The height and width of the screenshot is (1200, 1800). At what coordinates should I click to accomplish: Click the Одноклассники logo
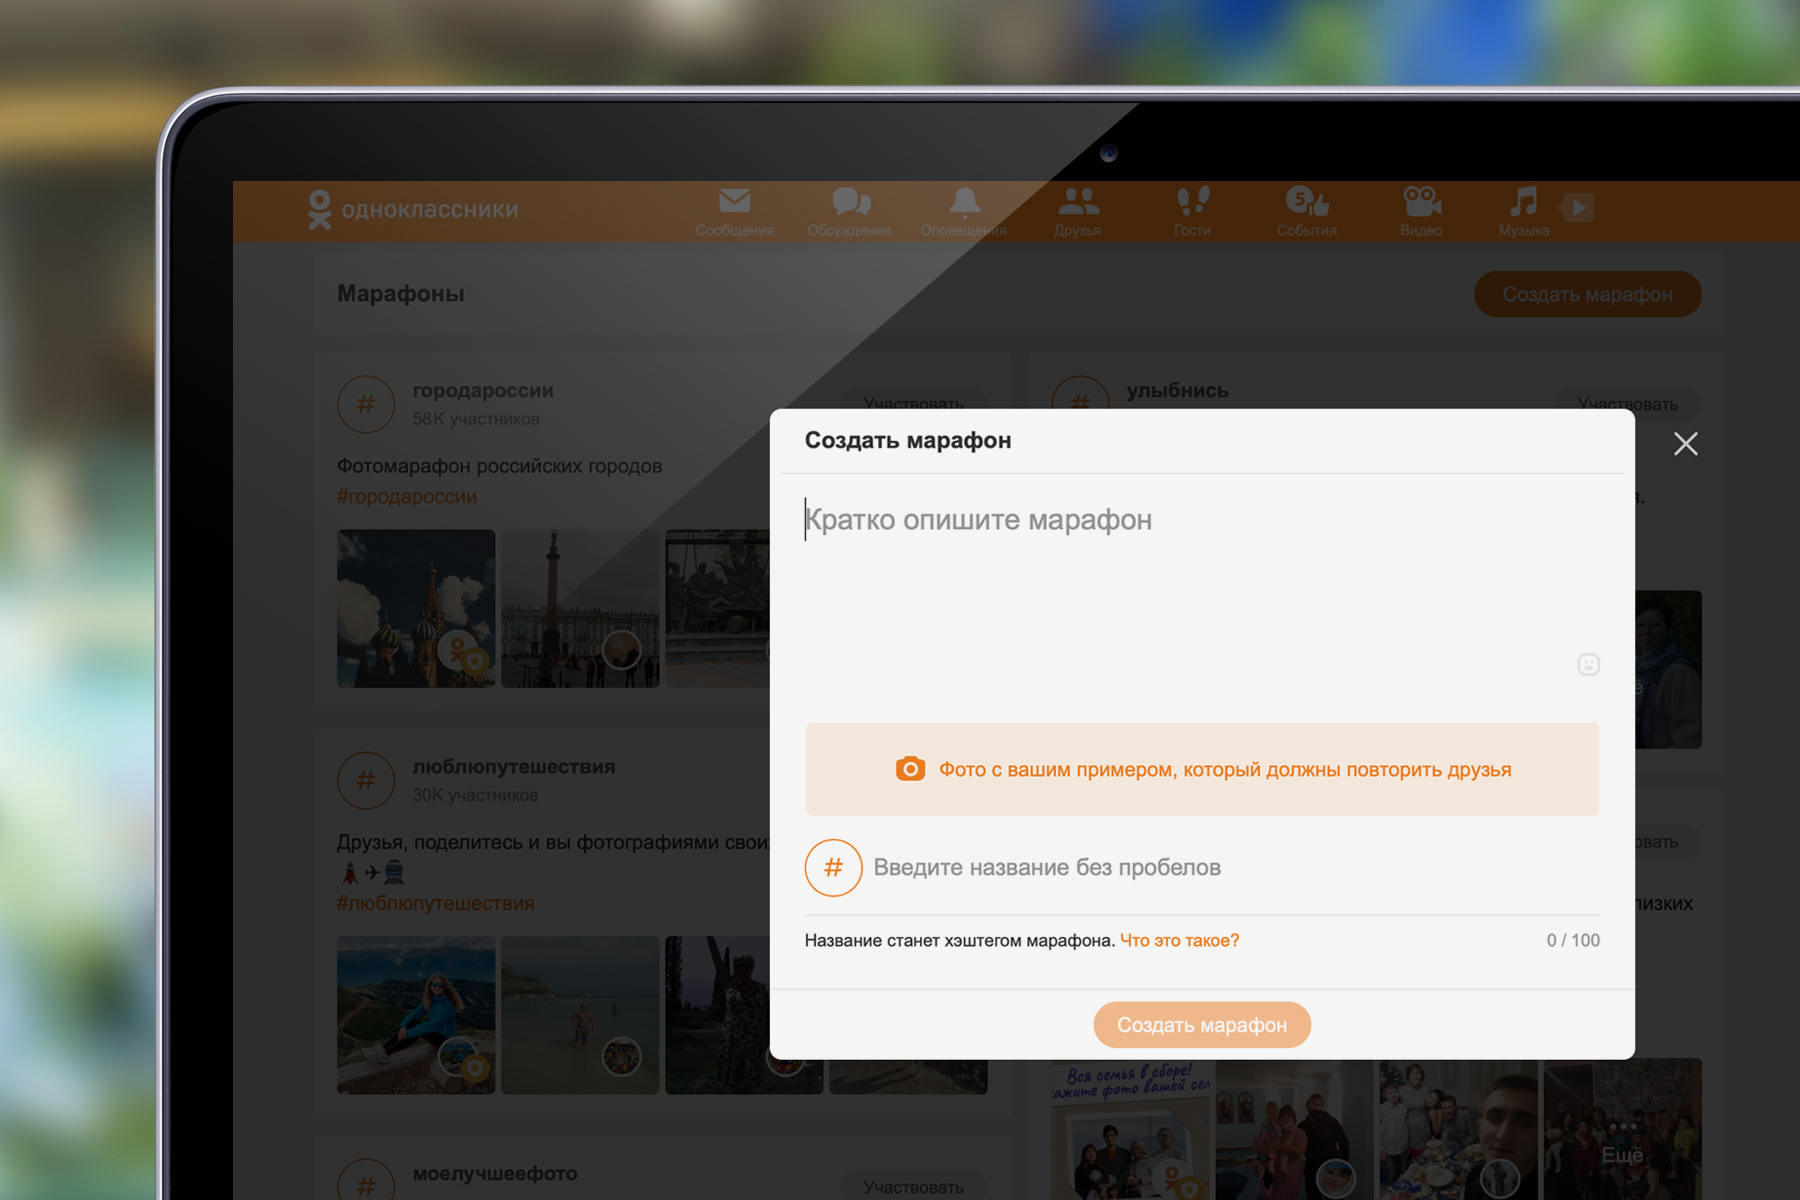click(x=413, y=210)
